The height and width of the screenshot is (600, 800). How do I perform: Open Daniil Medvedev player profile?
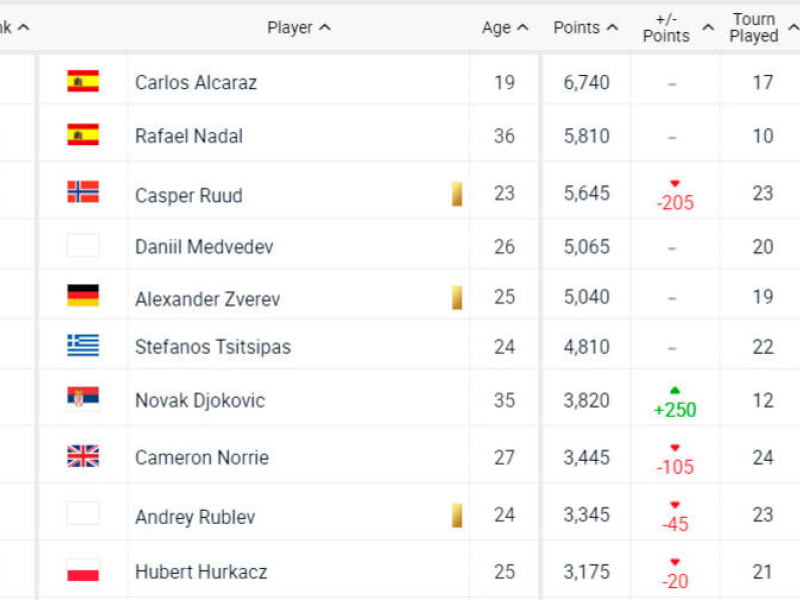pos(204,246)
